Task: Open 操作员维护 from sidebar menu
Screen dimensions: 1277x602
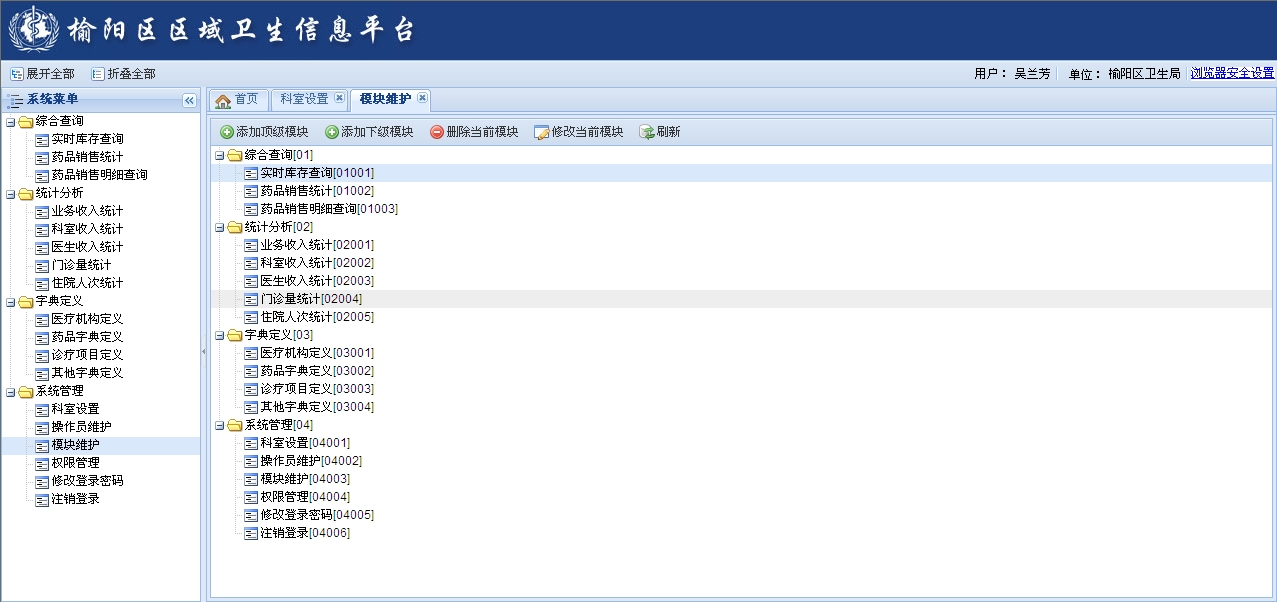Action: pyautogui.click(x=81, y=427)
